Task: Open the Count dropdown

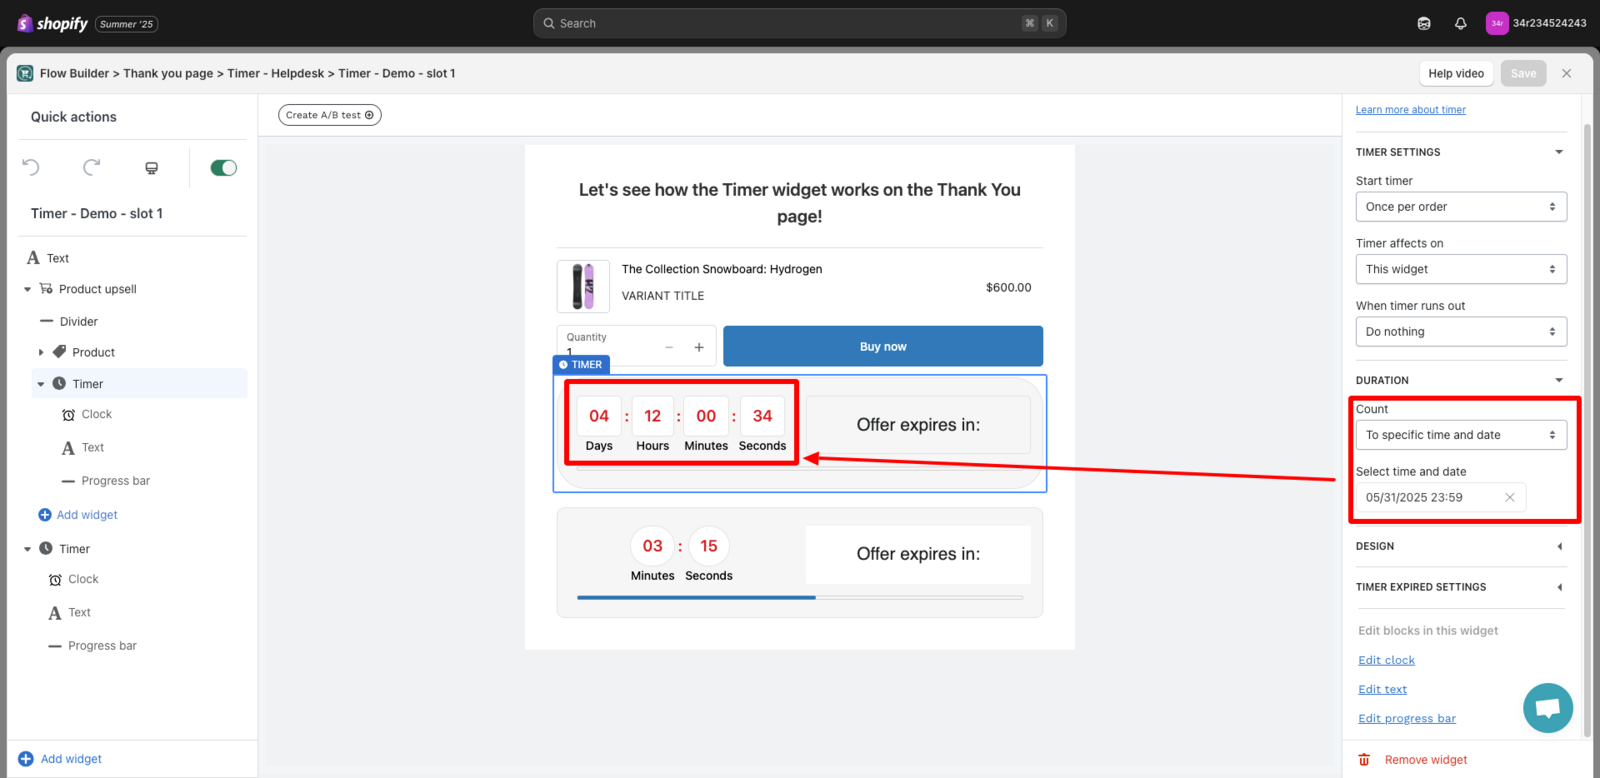Action: coord(1461,435)
